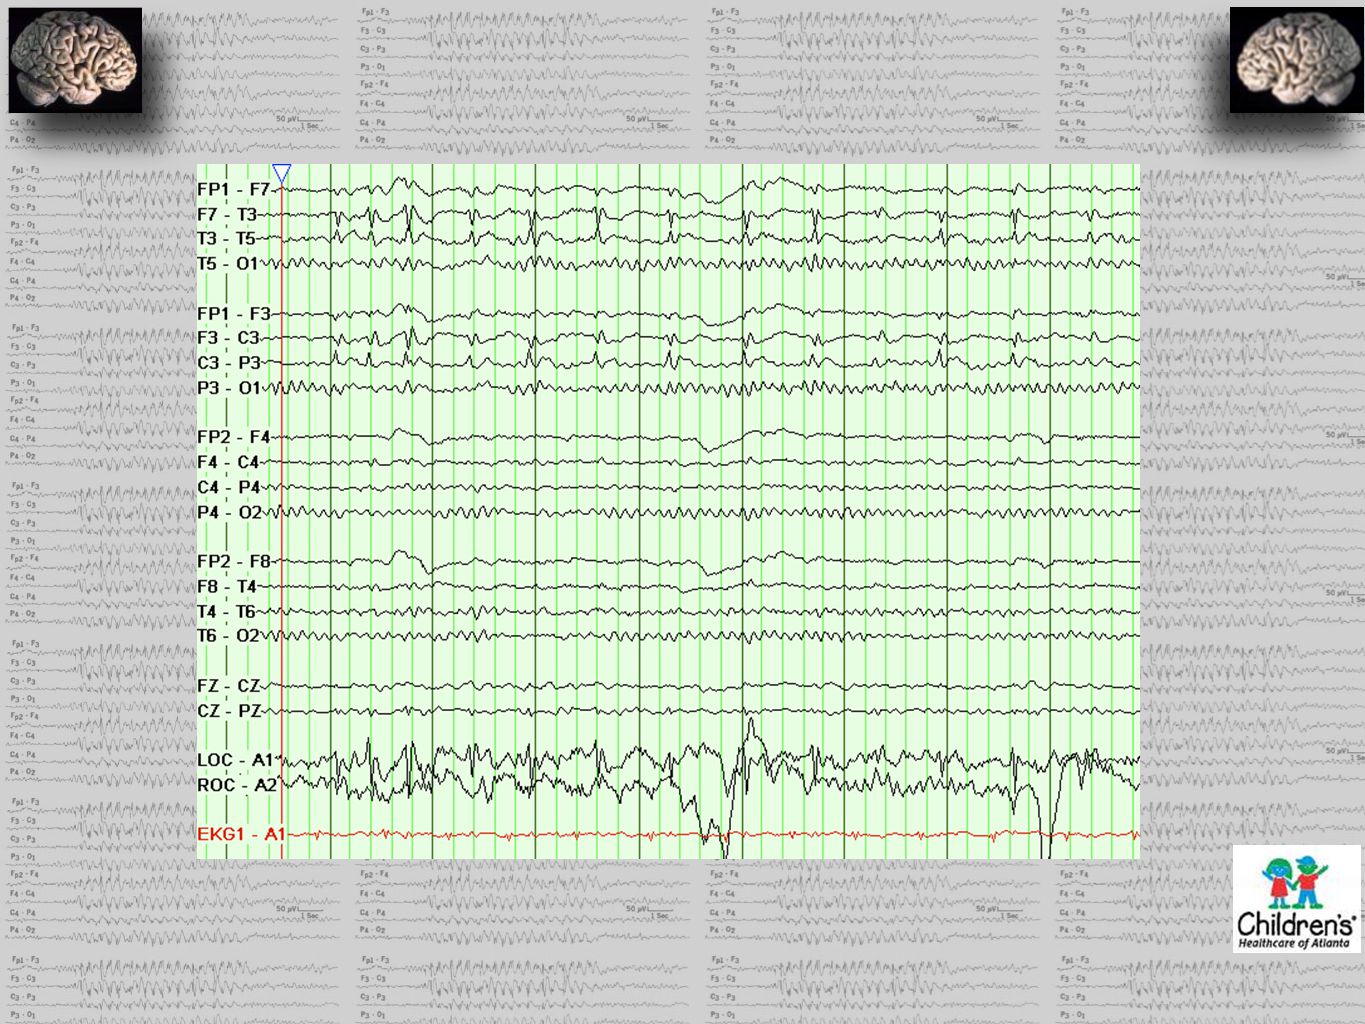Select the FP2 - F4 channel label
The image size is (1365, 1024).
click(x=234, y=437)
